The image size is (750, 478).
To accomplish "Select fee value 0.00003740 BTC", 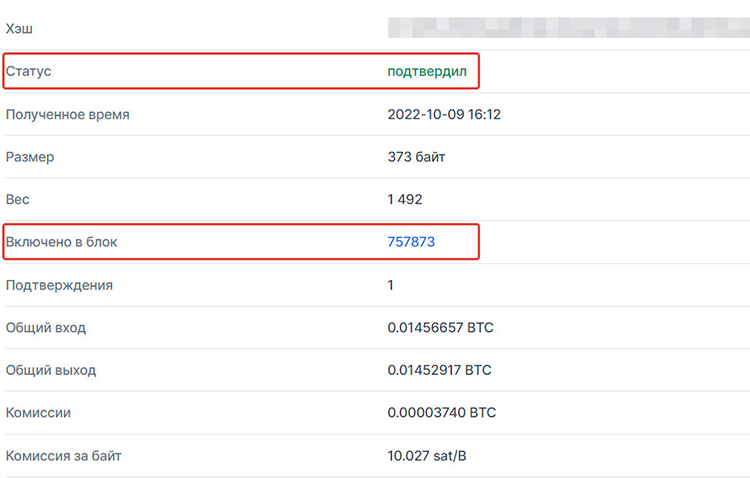I will (441, 412).
